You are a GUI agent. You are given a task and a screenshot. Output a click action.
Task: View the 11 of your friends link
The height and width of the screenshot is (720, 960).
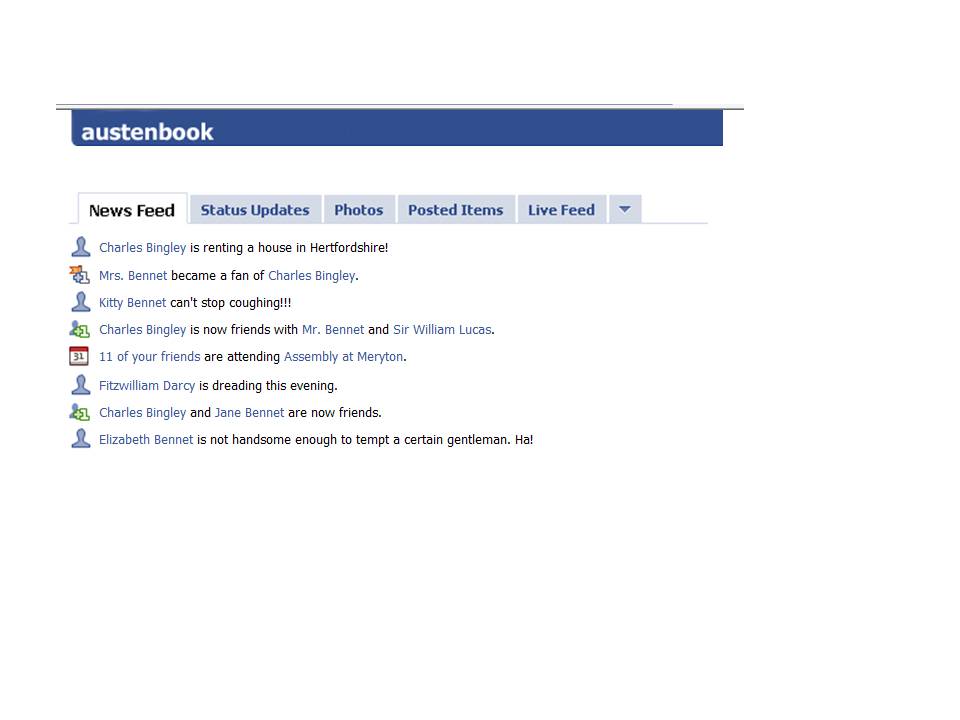tap(149, 356)
